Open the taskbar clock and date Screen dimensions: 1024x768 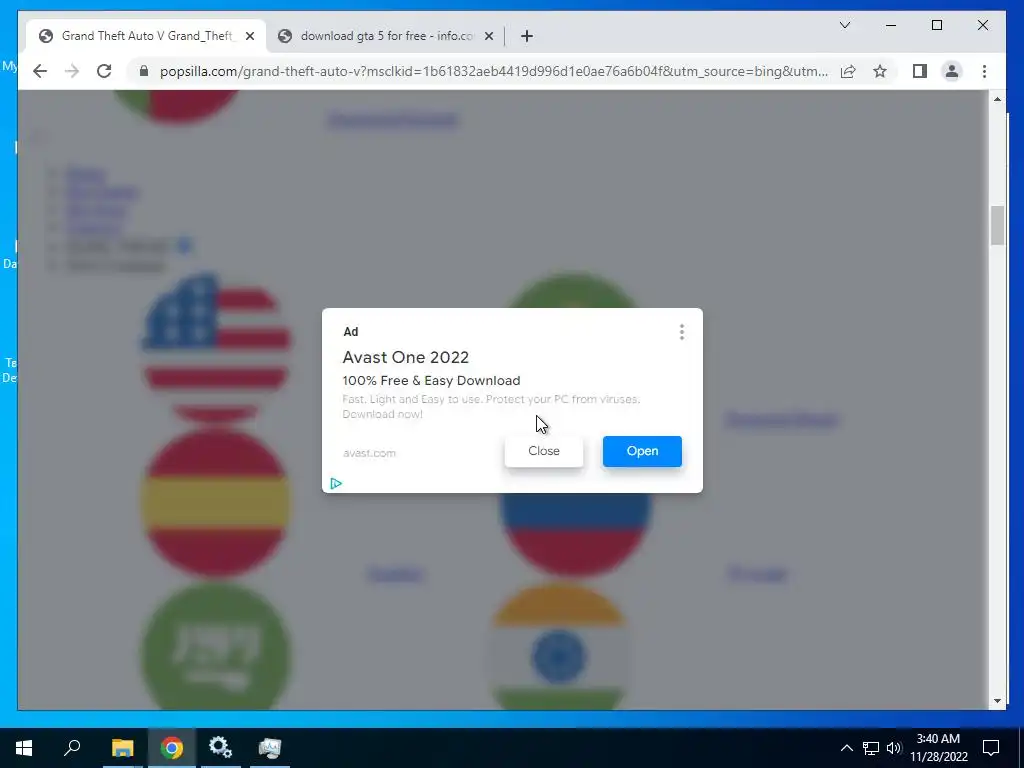pyautogui.click(x=938, y=748)
